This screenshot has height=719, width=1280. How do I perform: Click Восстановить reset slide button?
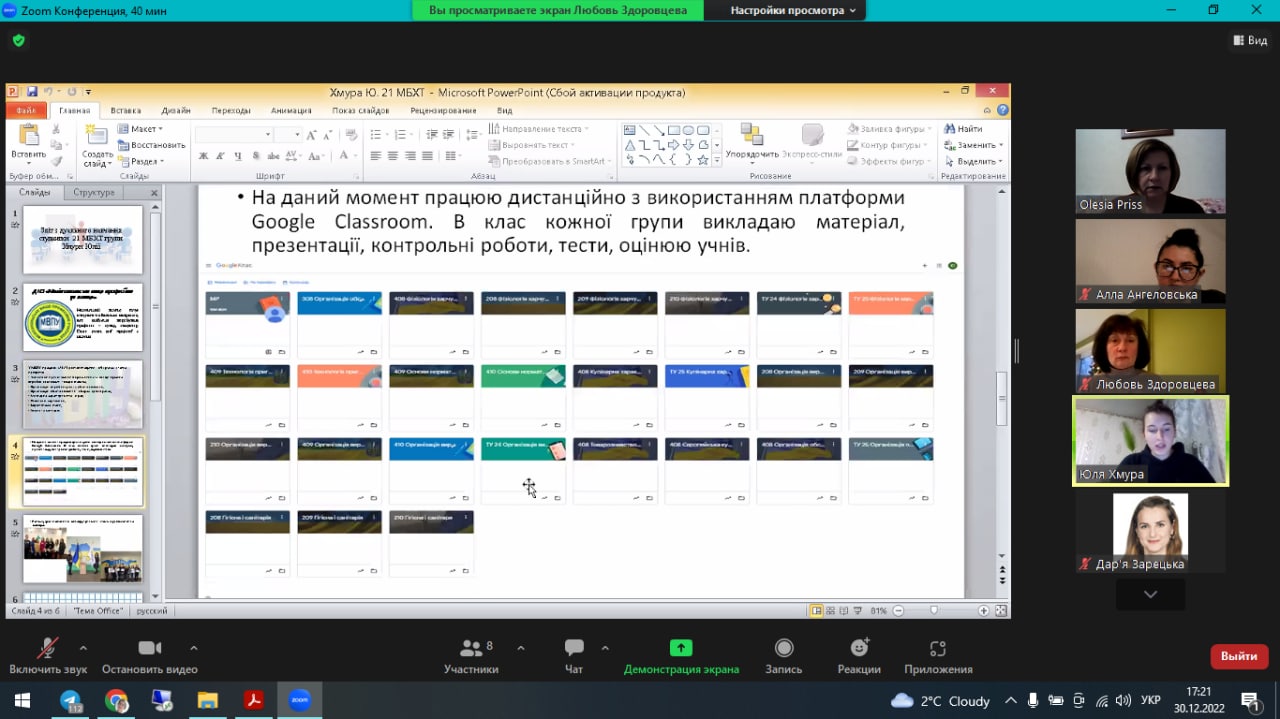151,145
